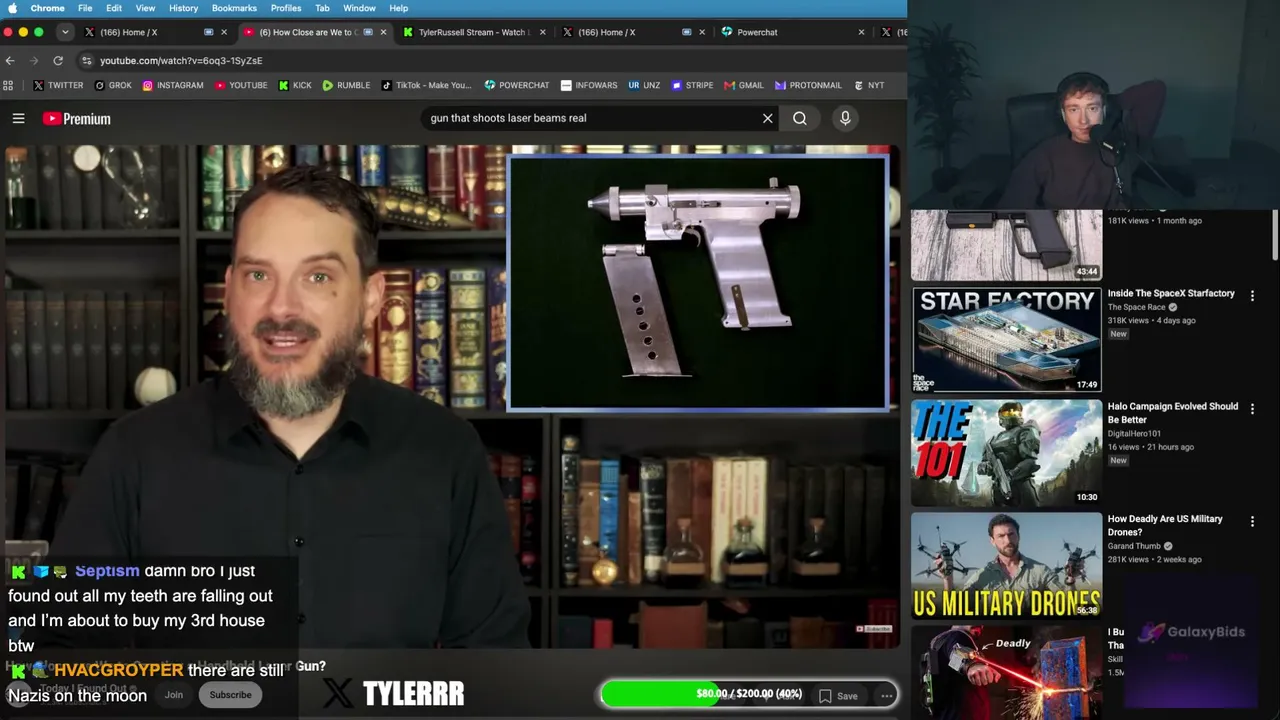Open the PROTONMAIL bookmark

[808, 85]
